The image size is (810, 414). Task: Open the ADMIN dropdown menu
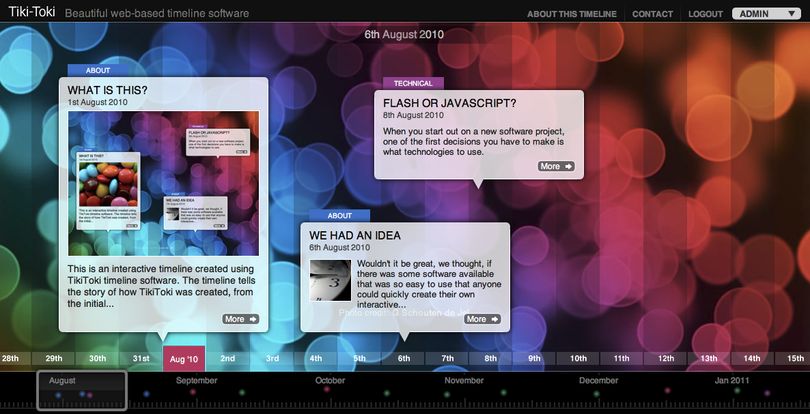tap(766, 14)
